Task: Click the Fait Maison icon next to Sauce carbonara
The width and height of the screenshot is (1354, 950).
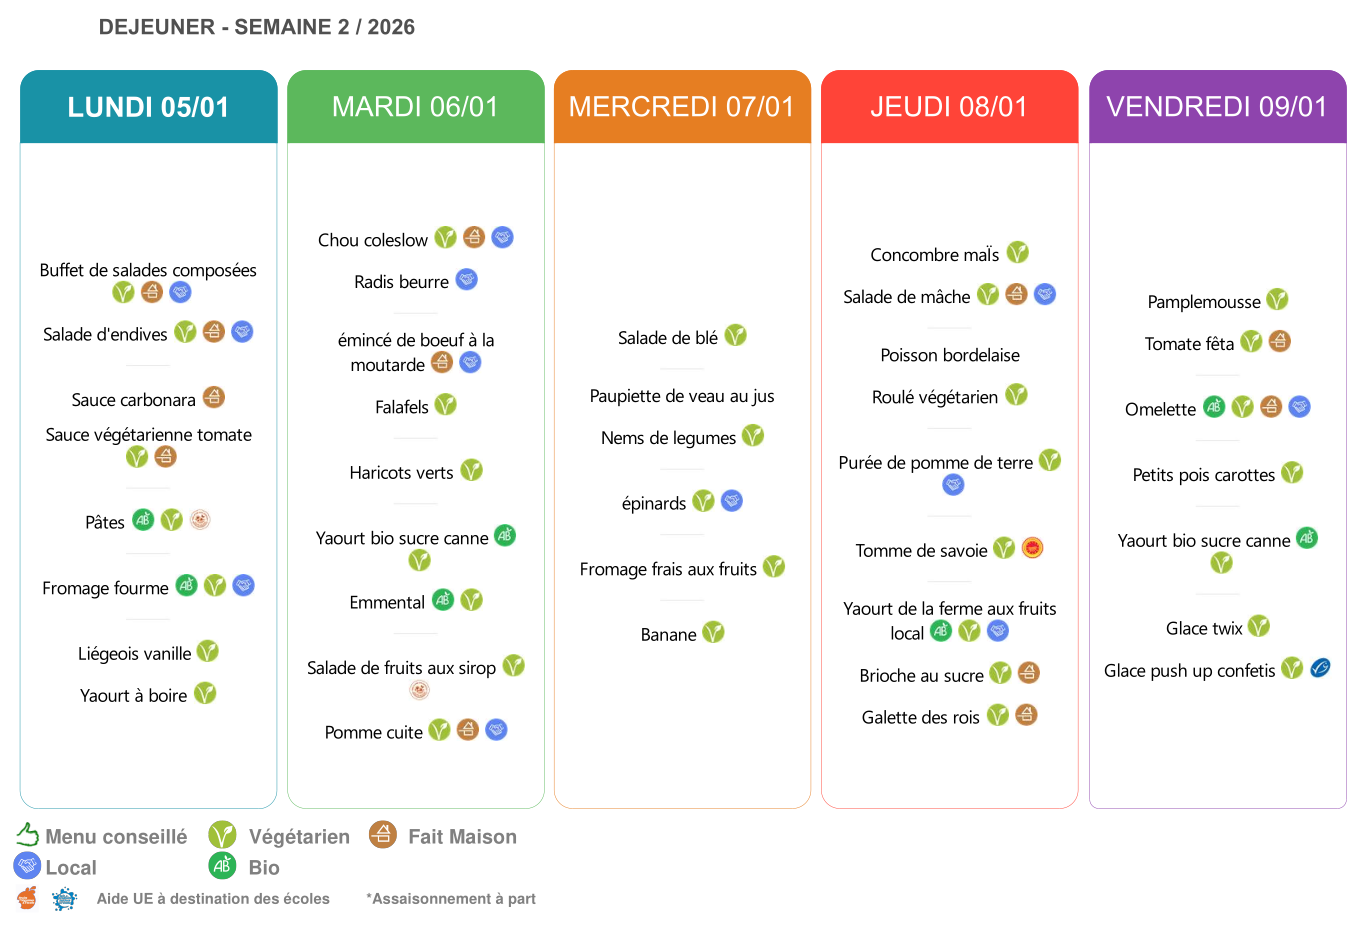Action: pyautogui.click(x=214, y=398)
